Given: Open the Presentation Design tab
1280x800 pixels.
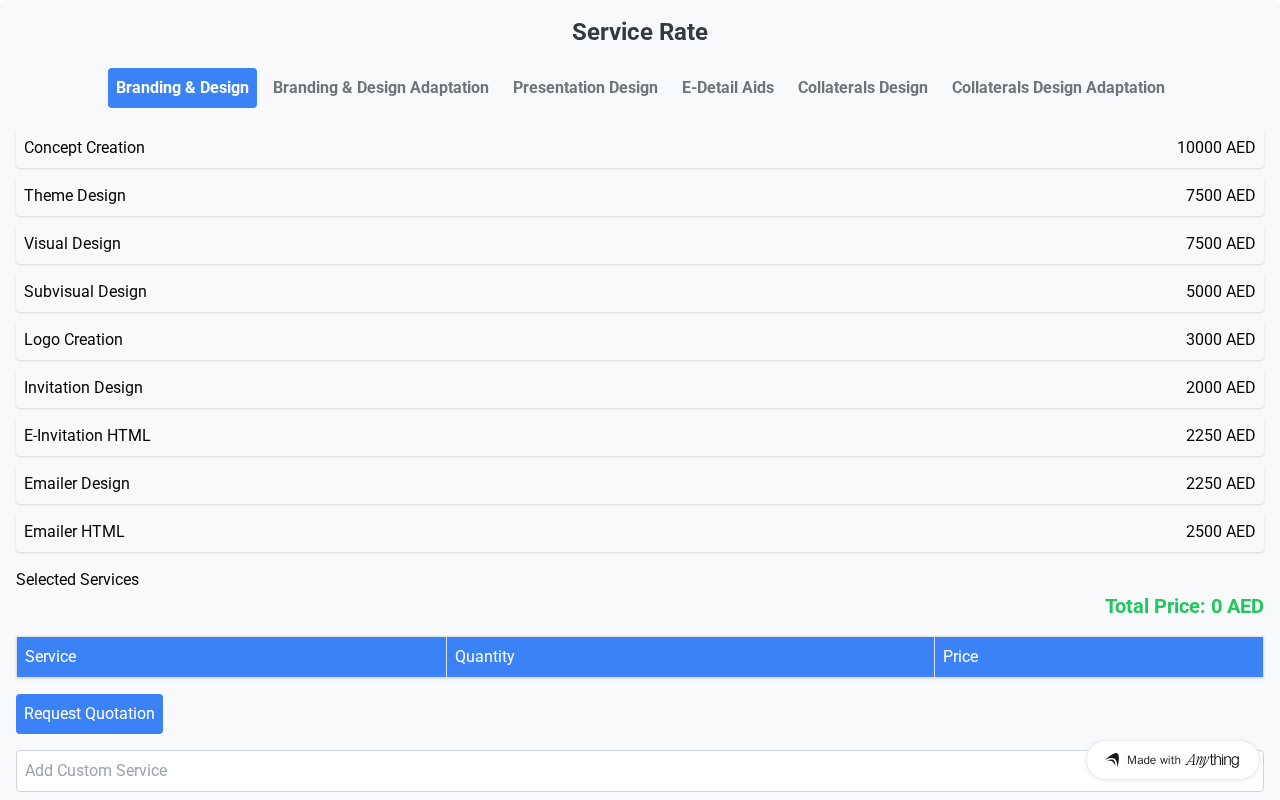Looking at the screenshot, I should pos(585,88).
